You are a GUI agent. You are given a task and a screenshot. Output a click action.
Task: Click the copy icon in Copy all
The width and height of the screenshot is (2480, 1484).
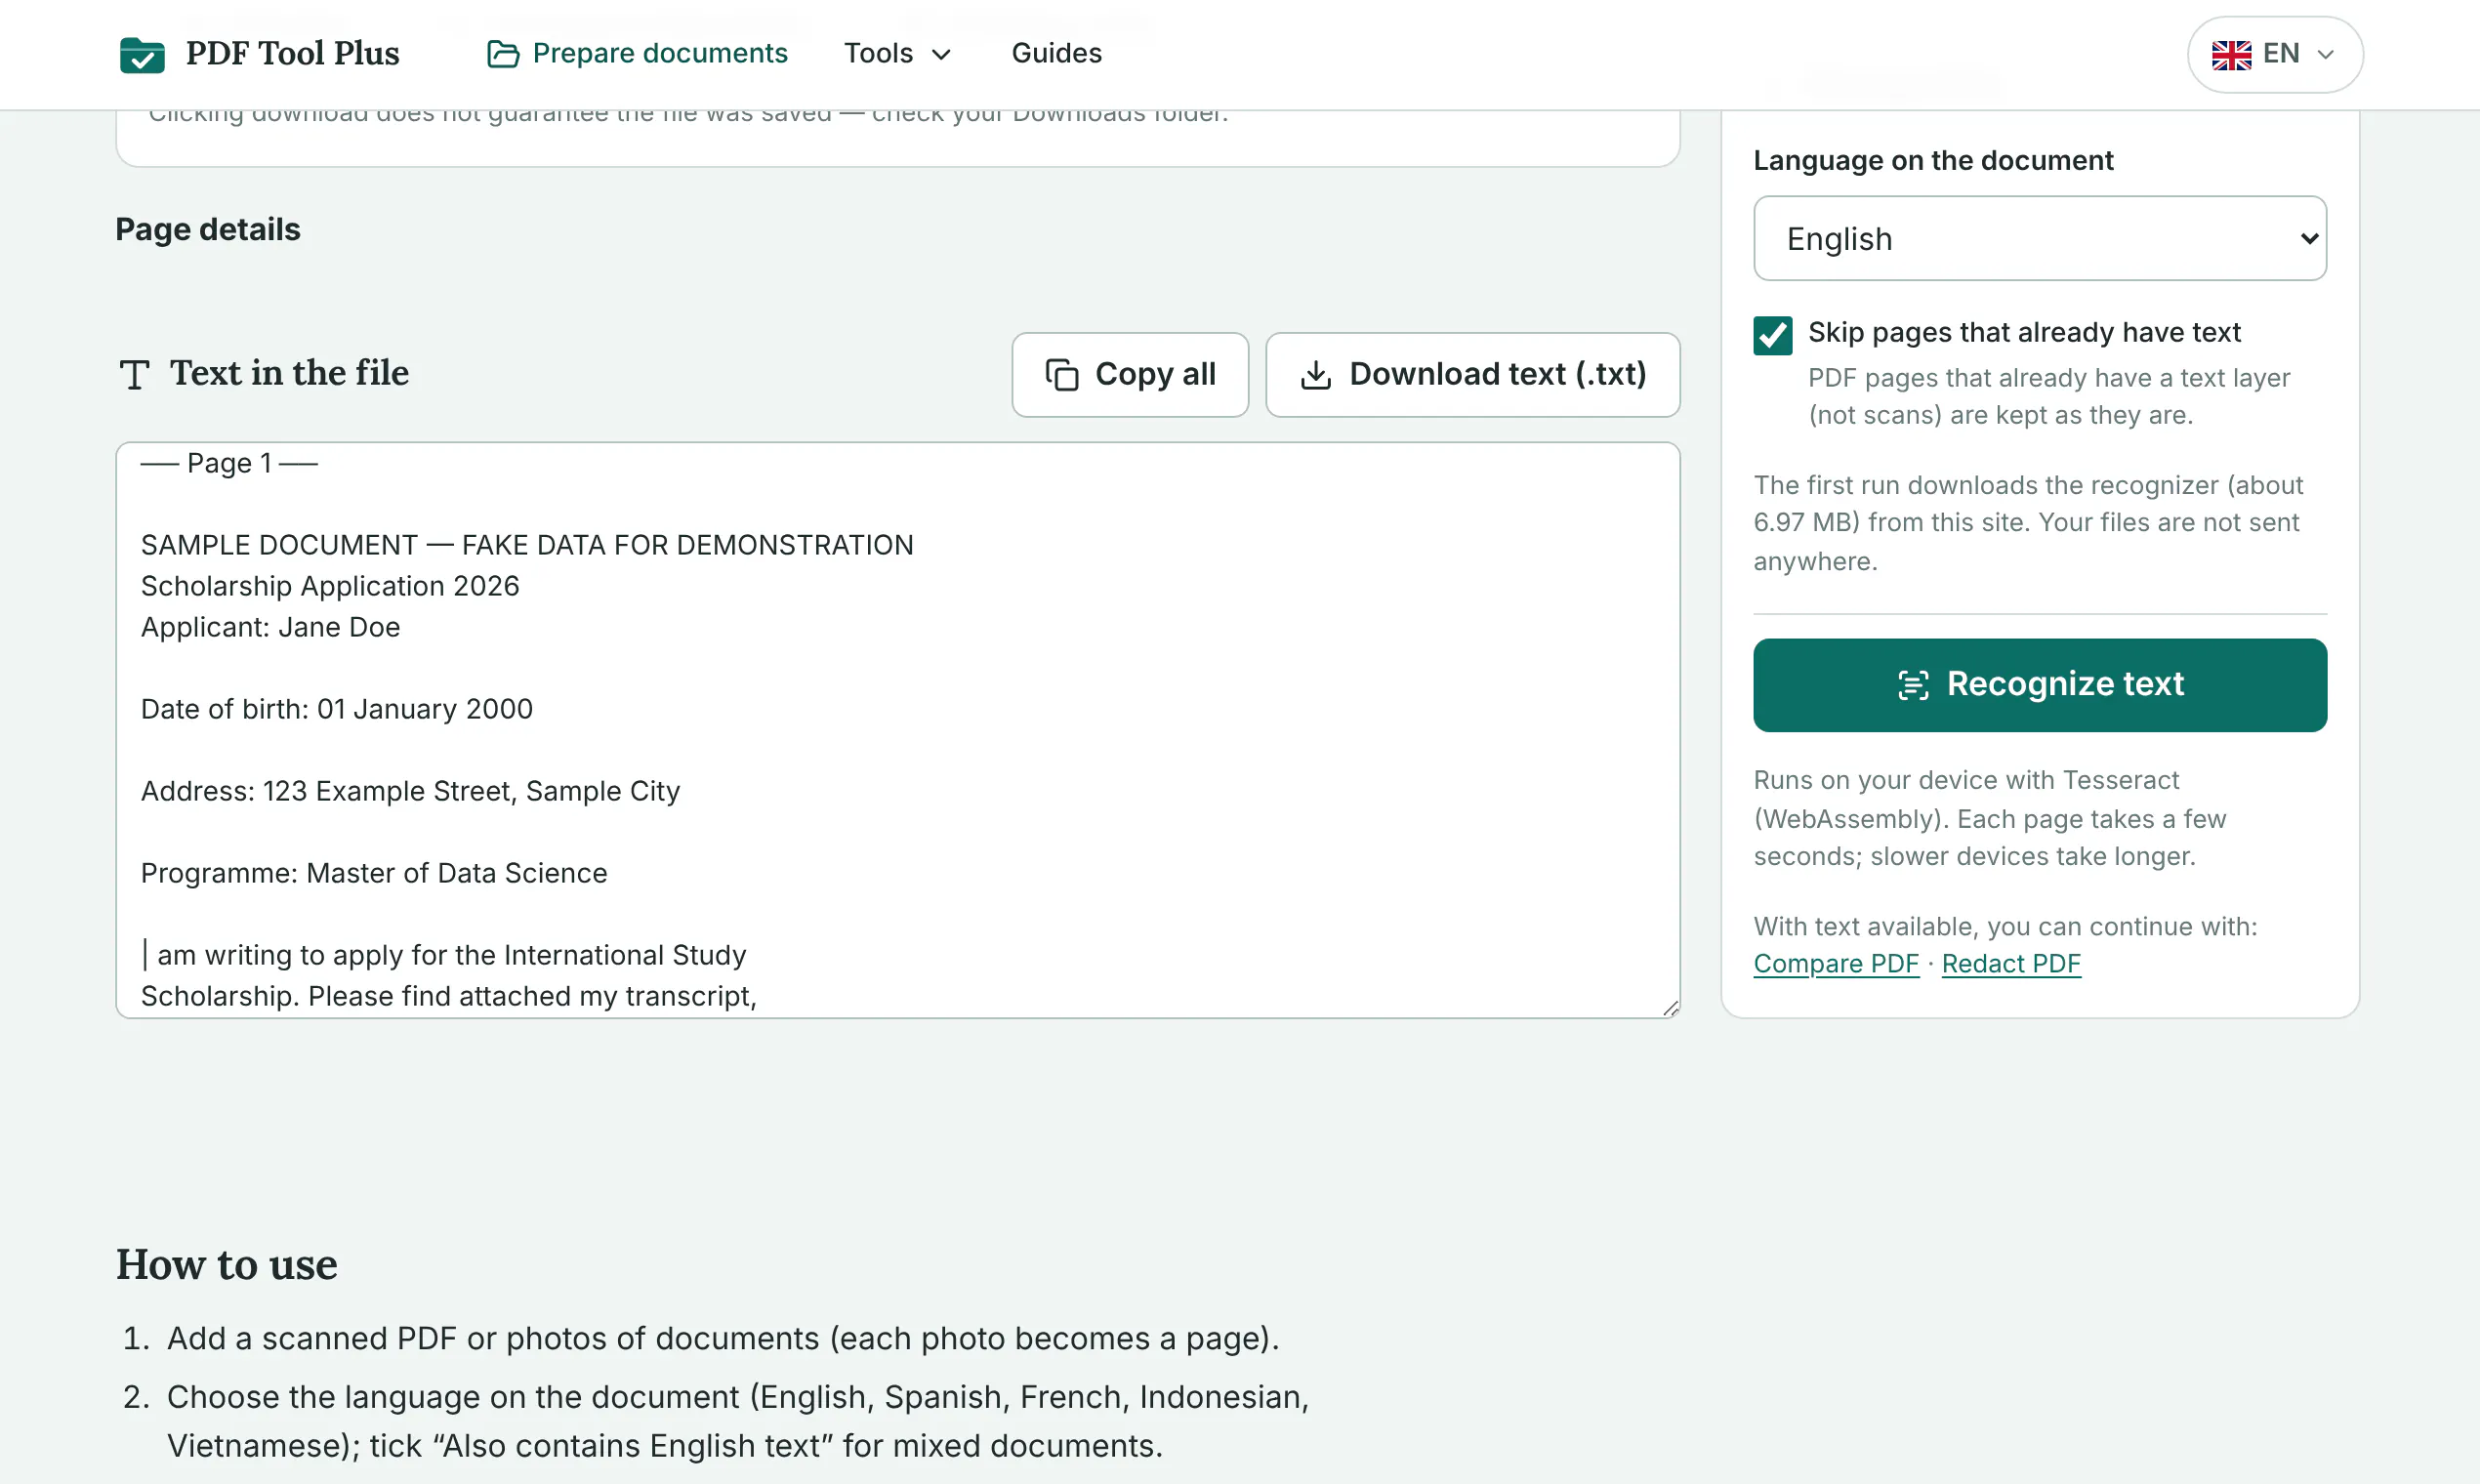pyautogui.click(x=1061, y=375)
